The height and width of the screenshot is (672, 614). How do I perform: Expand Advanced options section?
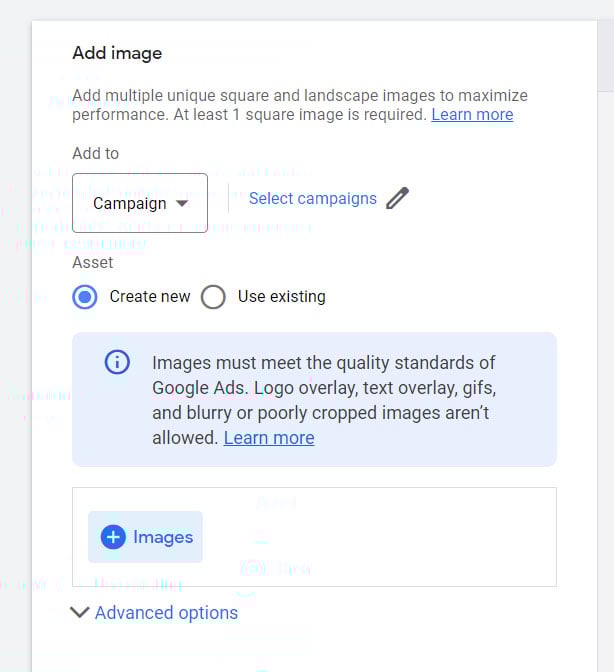(x=166, y=613)
